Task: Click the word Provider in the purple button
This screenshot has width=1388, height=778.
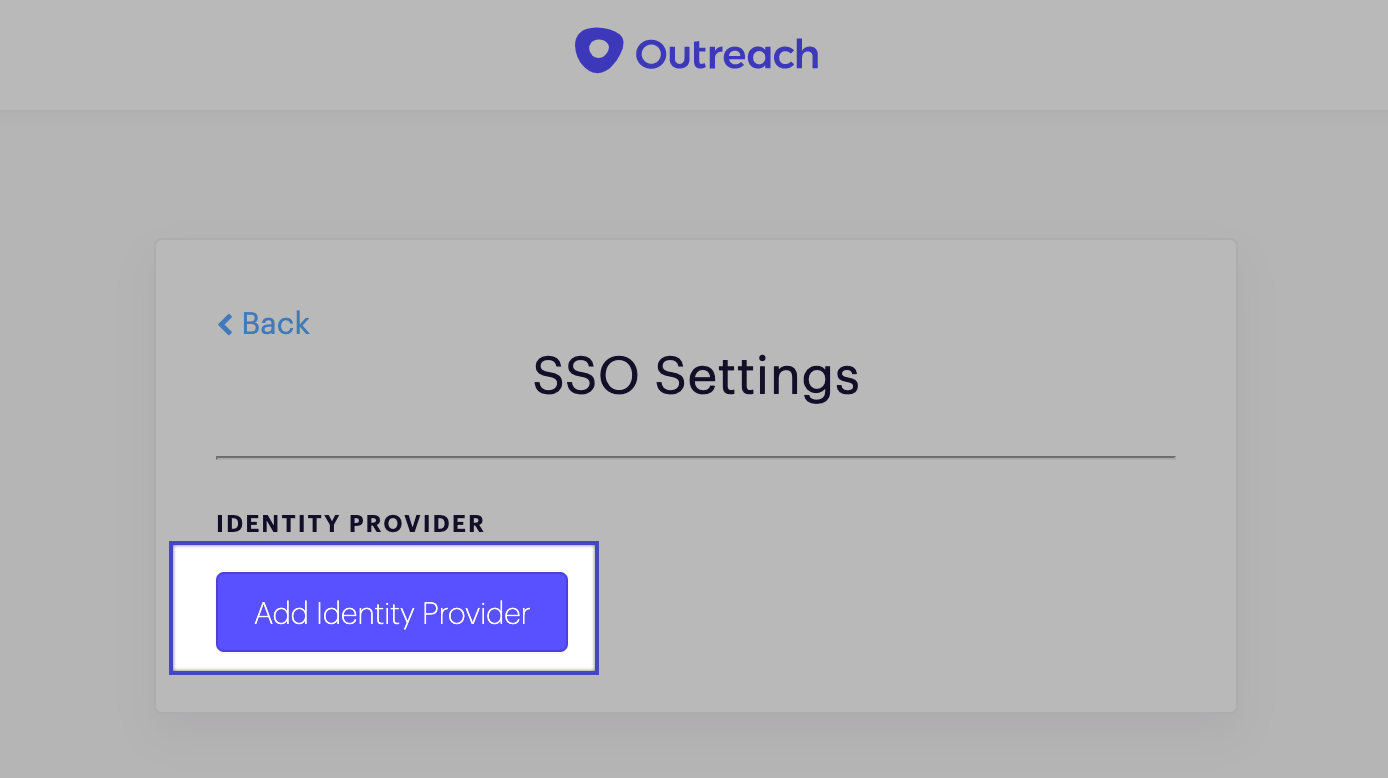Action: [476, 613]
